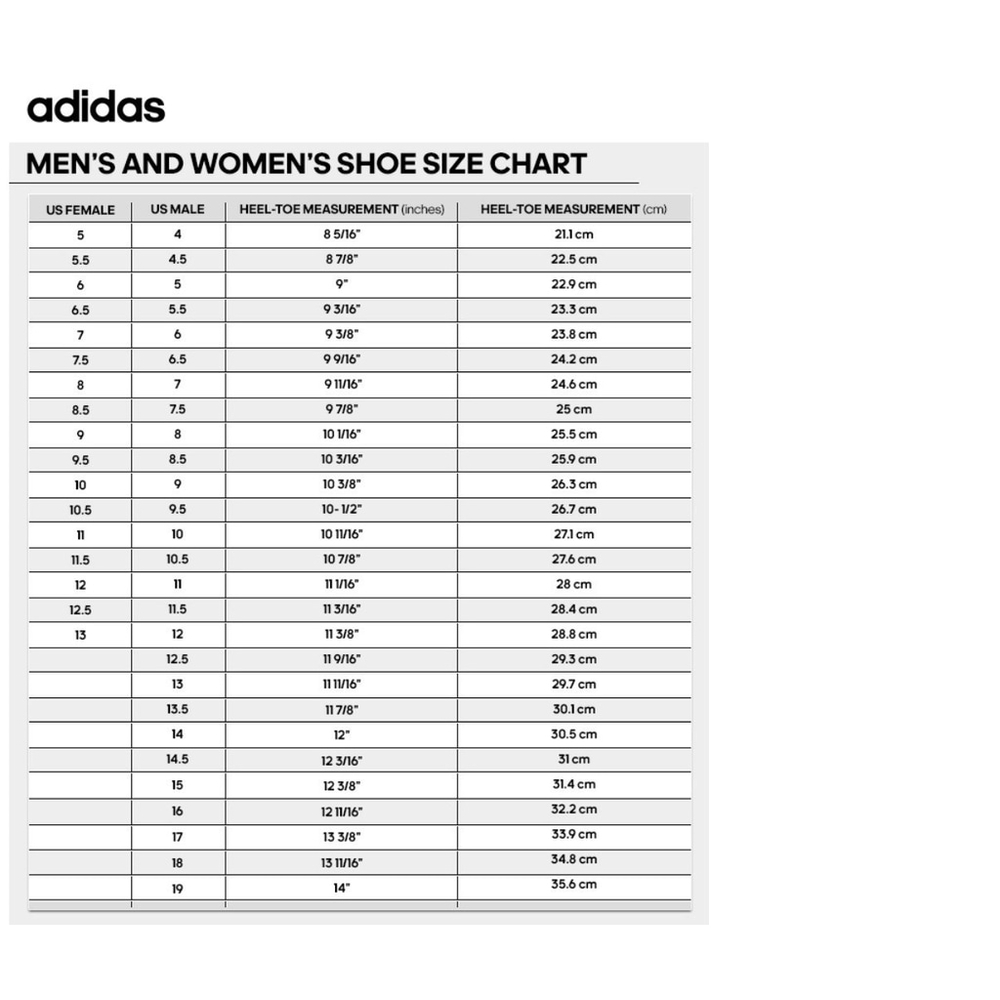Click the 8 5/16" measurement cell
This screenshot has height=1000, width=1000.
click(341, 235)
